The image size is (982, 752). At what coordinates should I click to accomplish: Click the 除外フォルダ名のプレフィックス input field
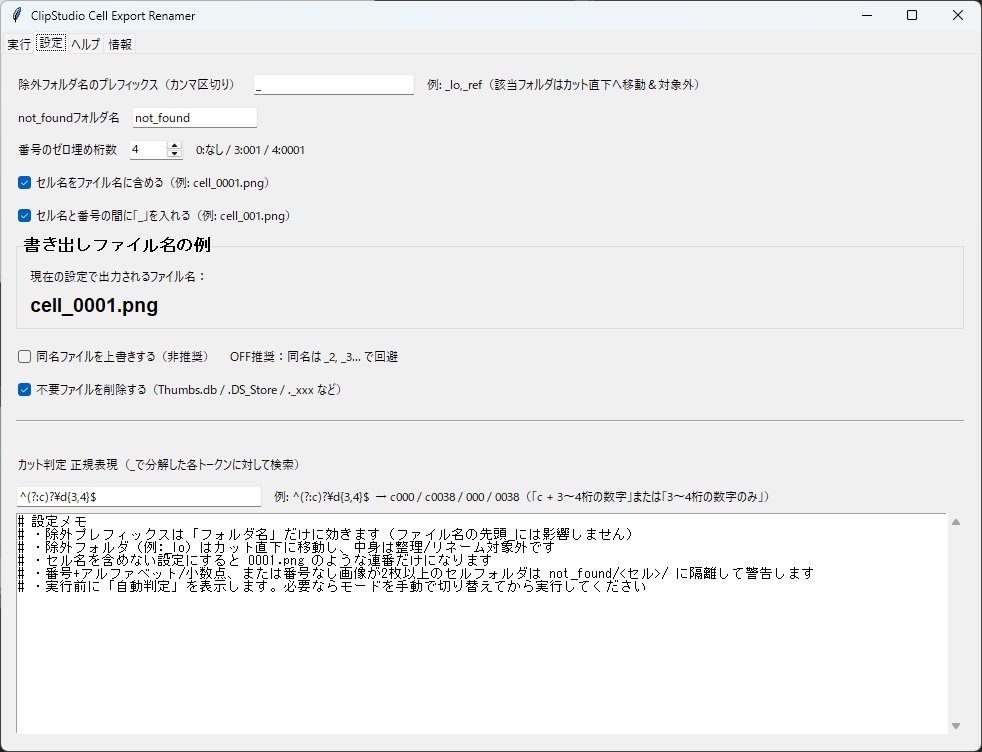(335, 84)
